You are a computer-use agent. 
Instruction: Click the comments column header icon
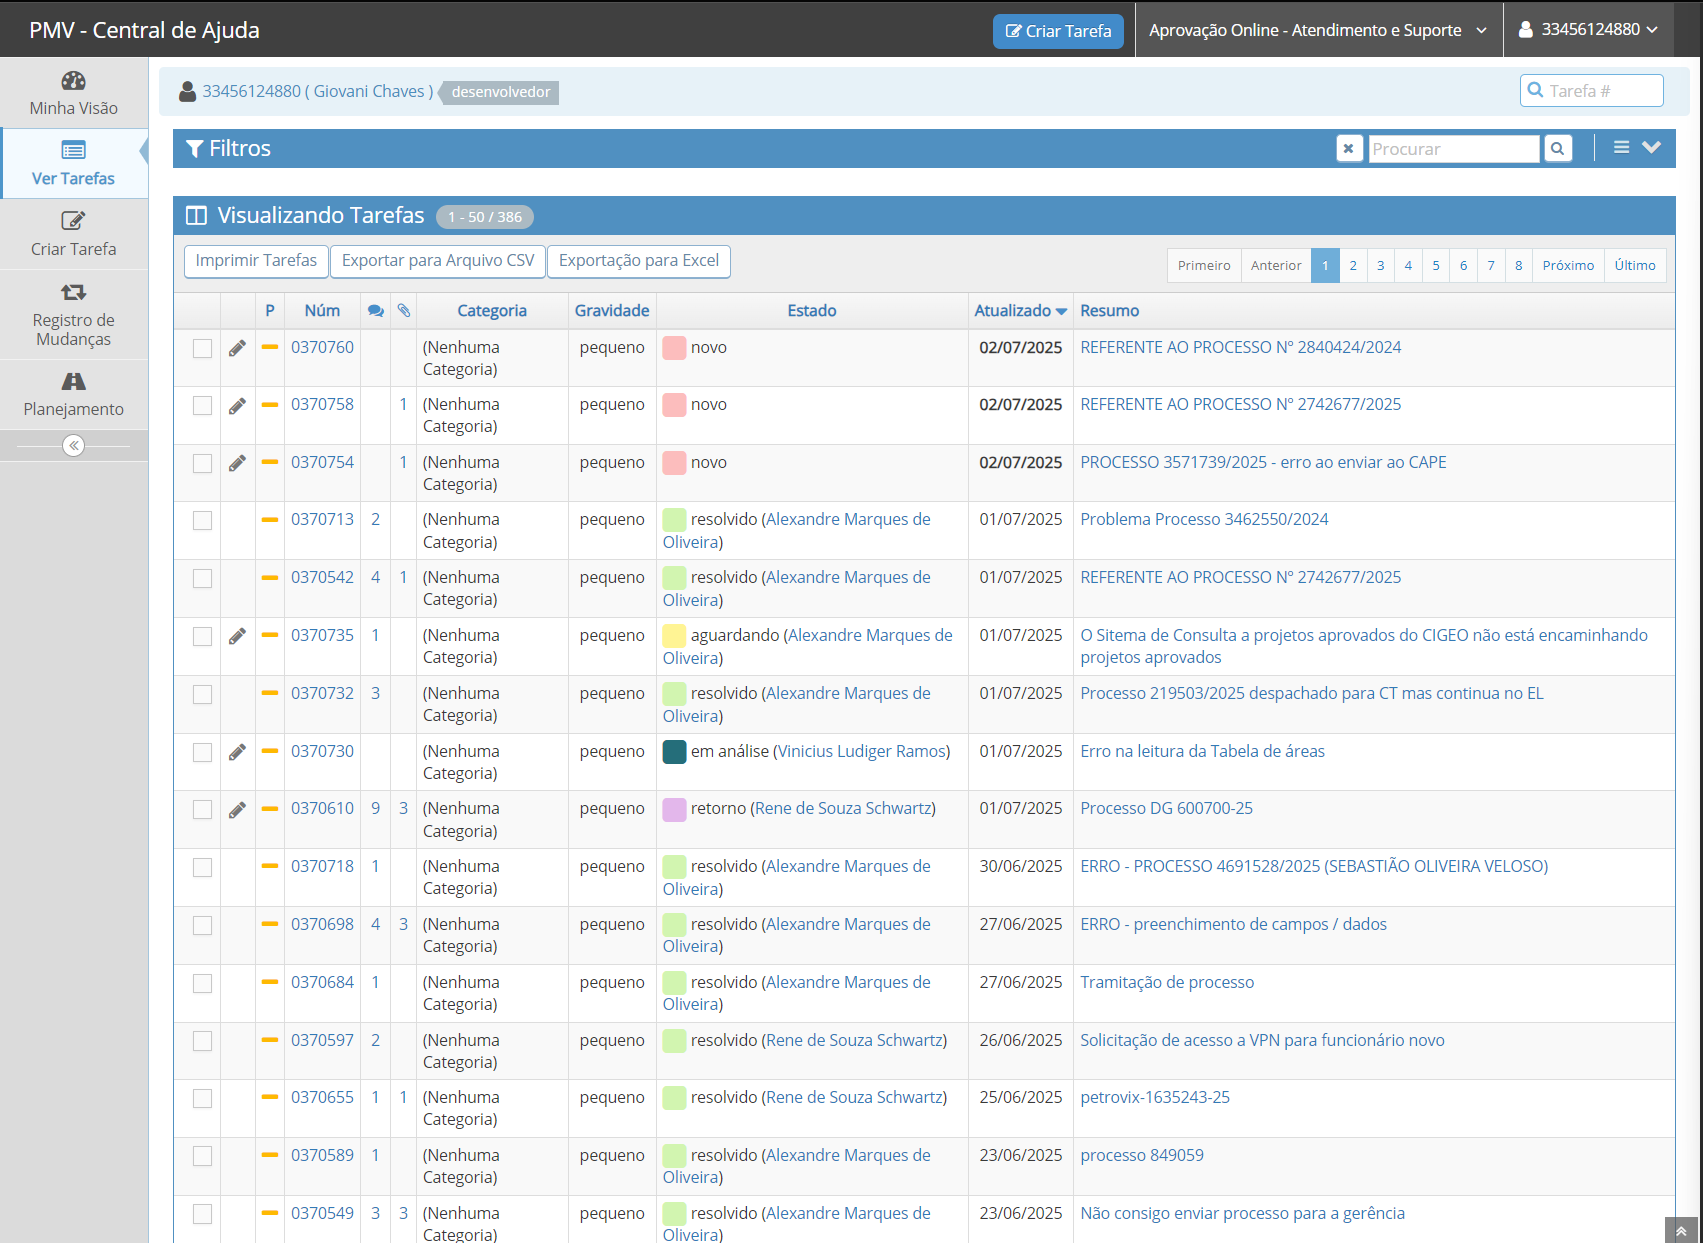376,311
